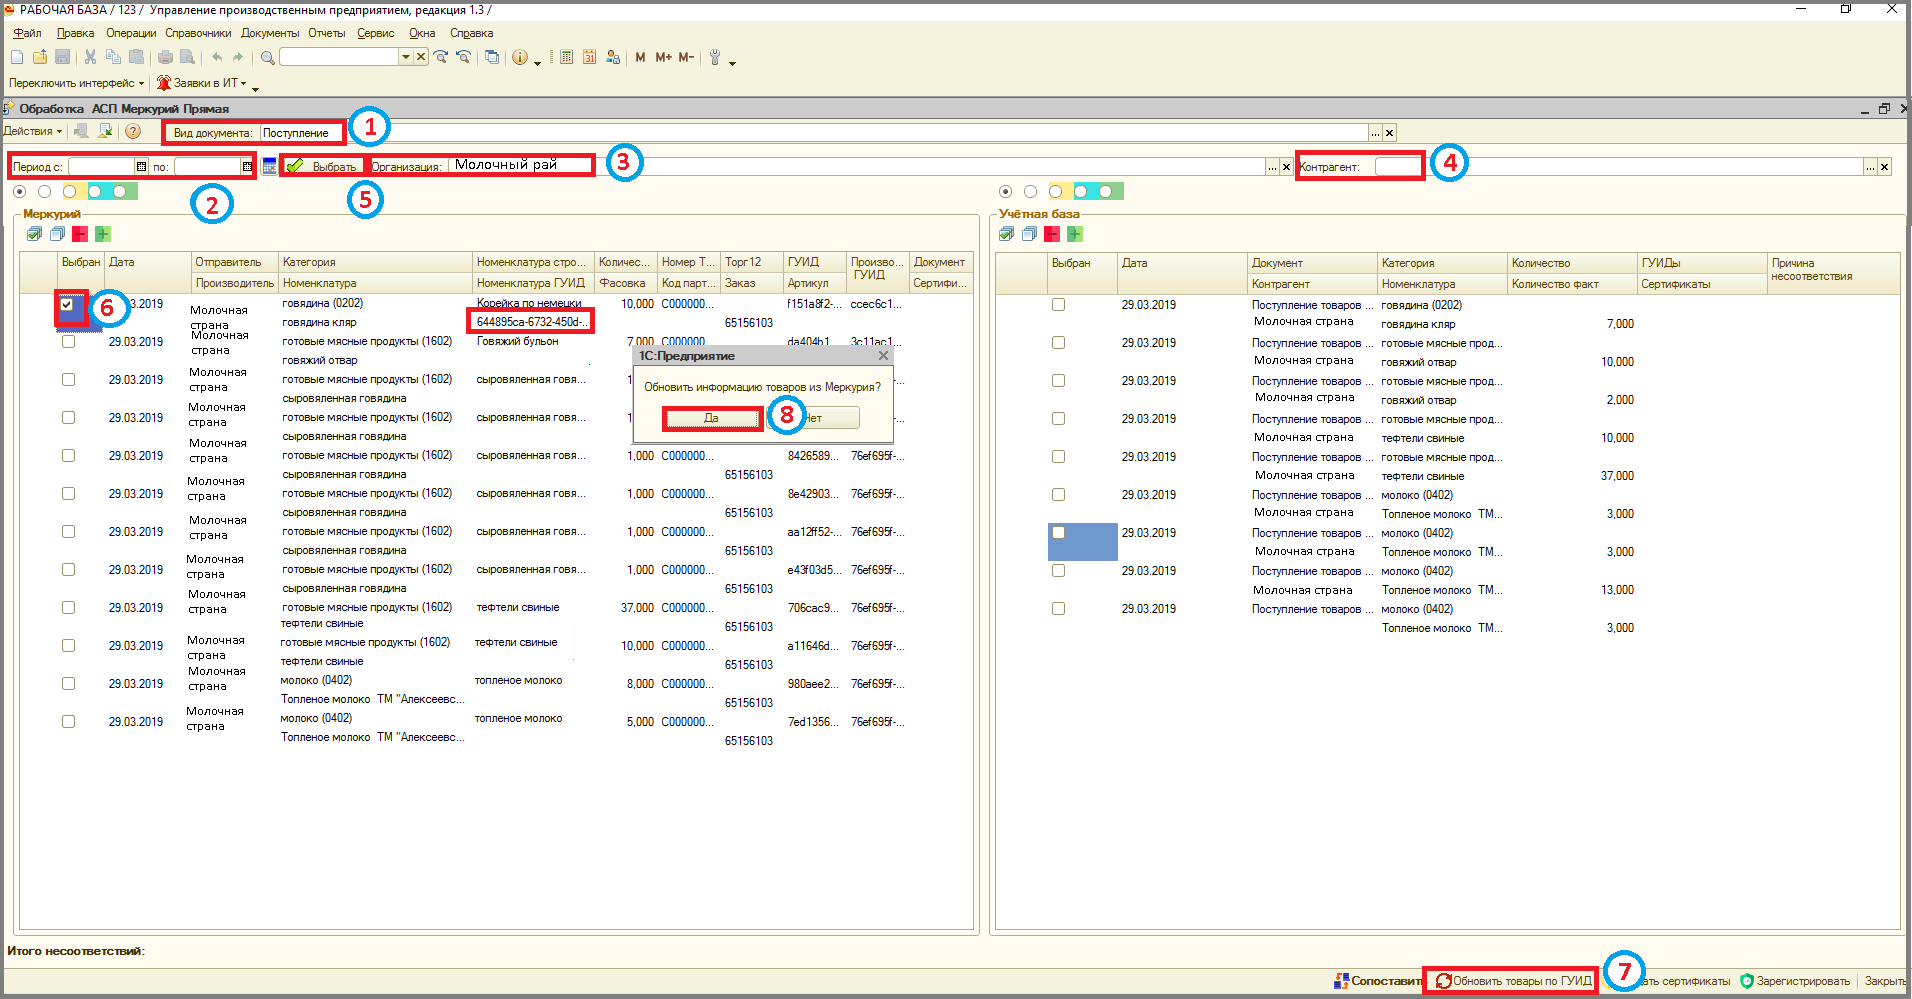Open the Переключить интерфейс dropdown
The width and height of the screenshot is (1912, 999).
point(77,83)
